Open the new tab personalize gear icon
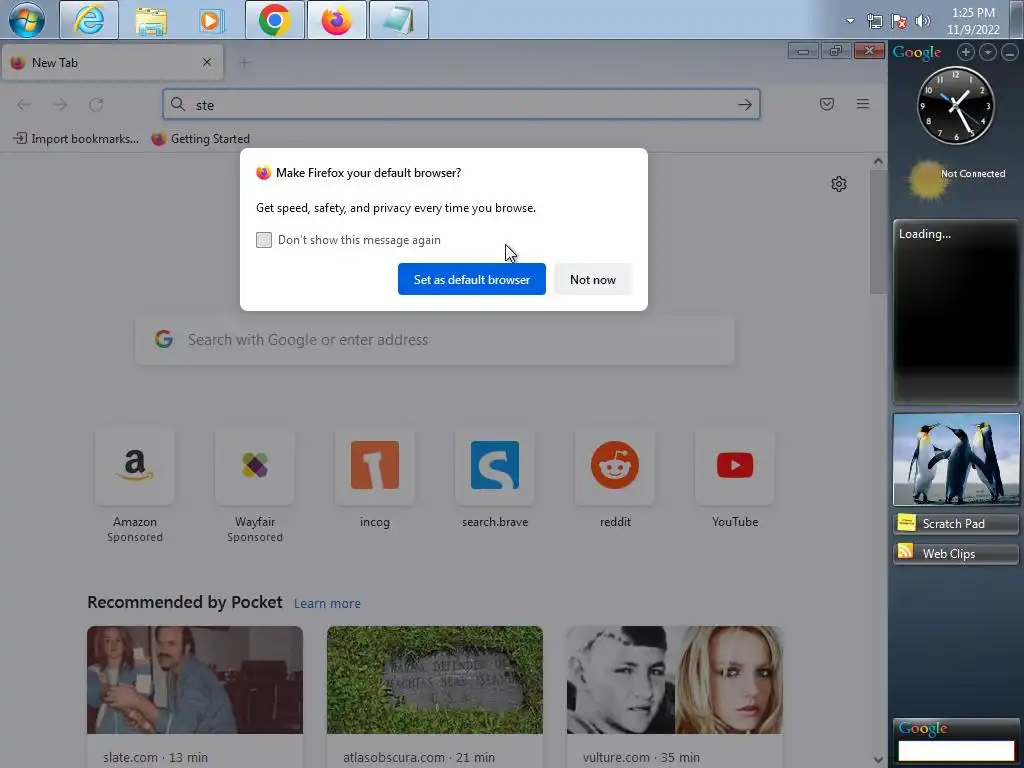 coord(839,184)
